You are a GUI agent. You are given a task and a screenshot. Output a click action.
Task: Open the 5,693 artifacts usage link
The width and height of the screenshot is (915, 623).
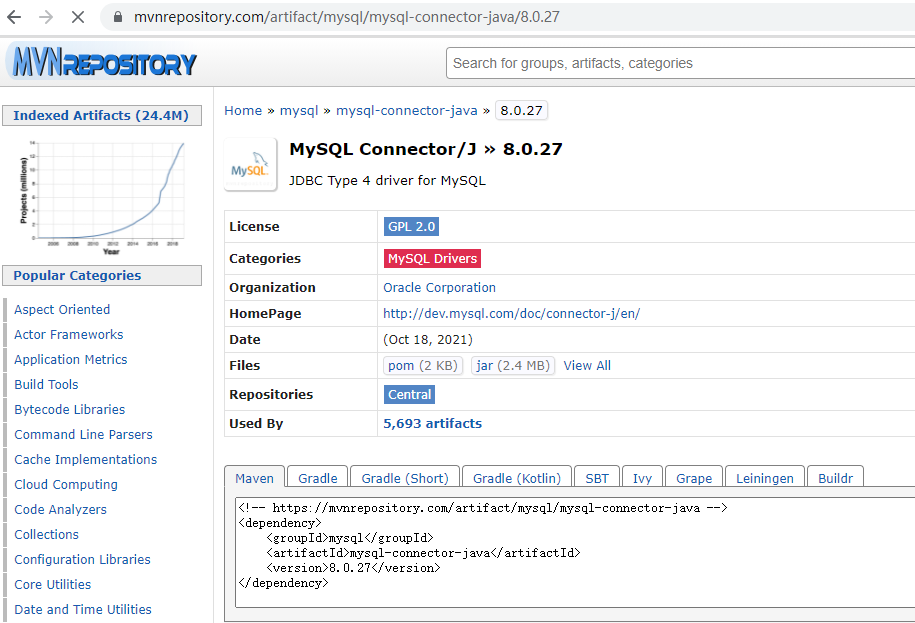point(432,424)
